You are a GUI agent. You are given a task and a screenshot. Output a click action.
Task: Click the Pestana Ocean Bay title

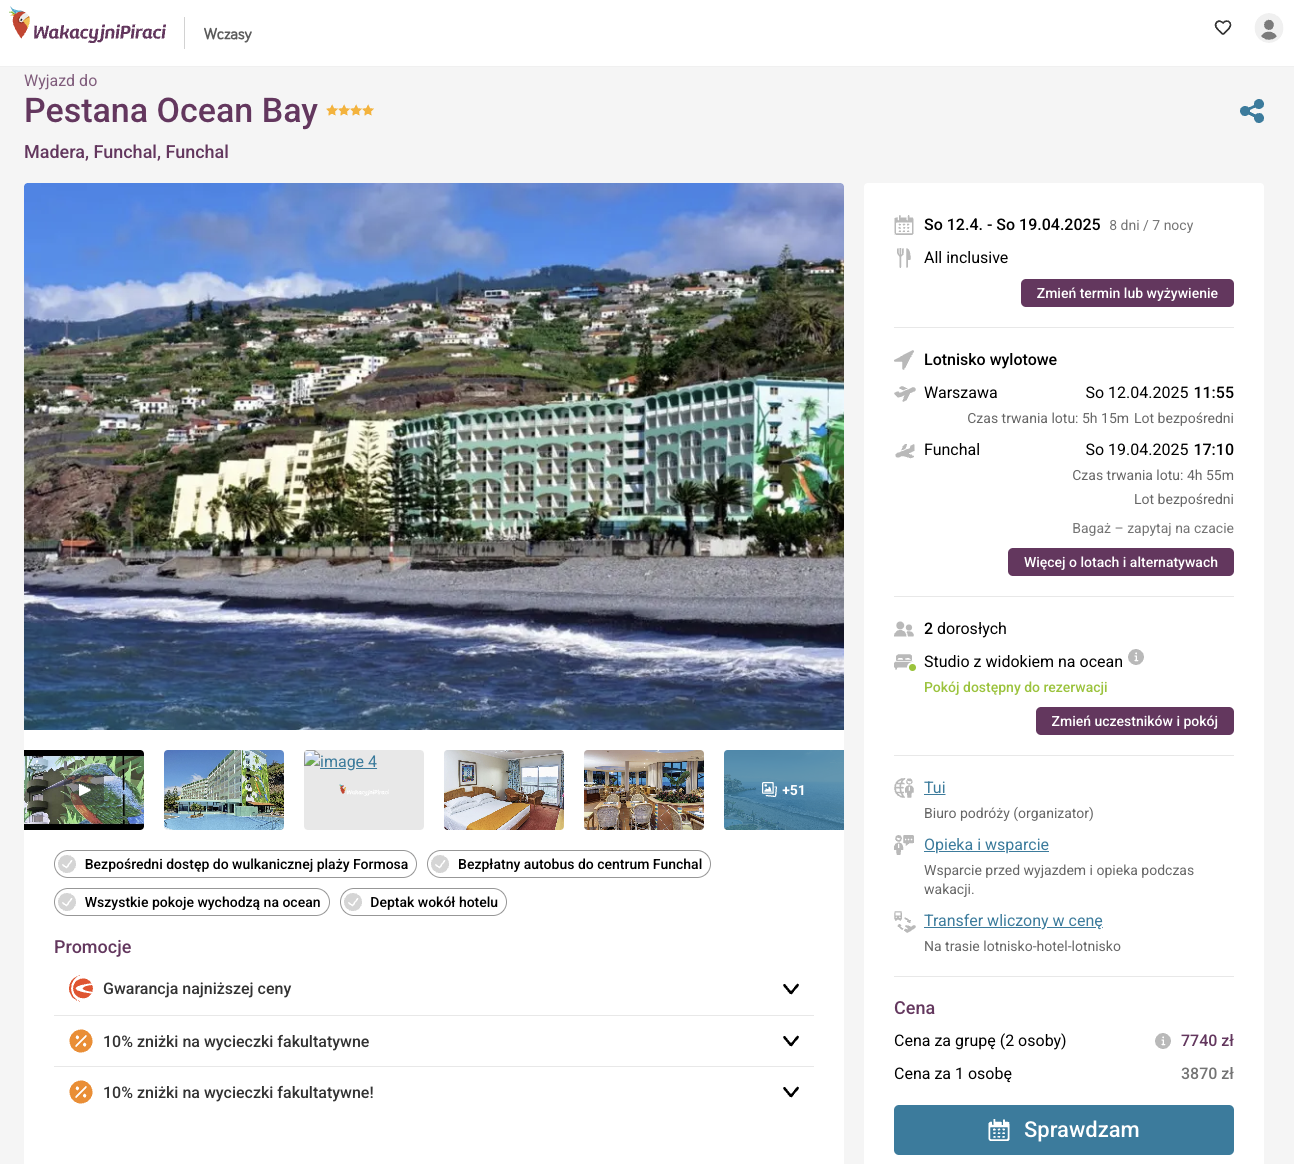click(x=171, y=111)
